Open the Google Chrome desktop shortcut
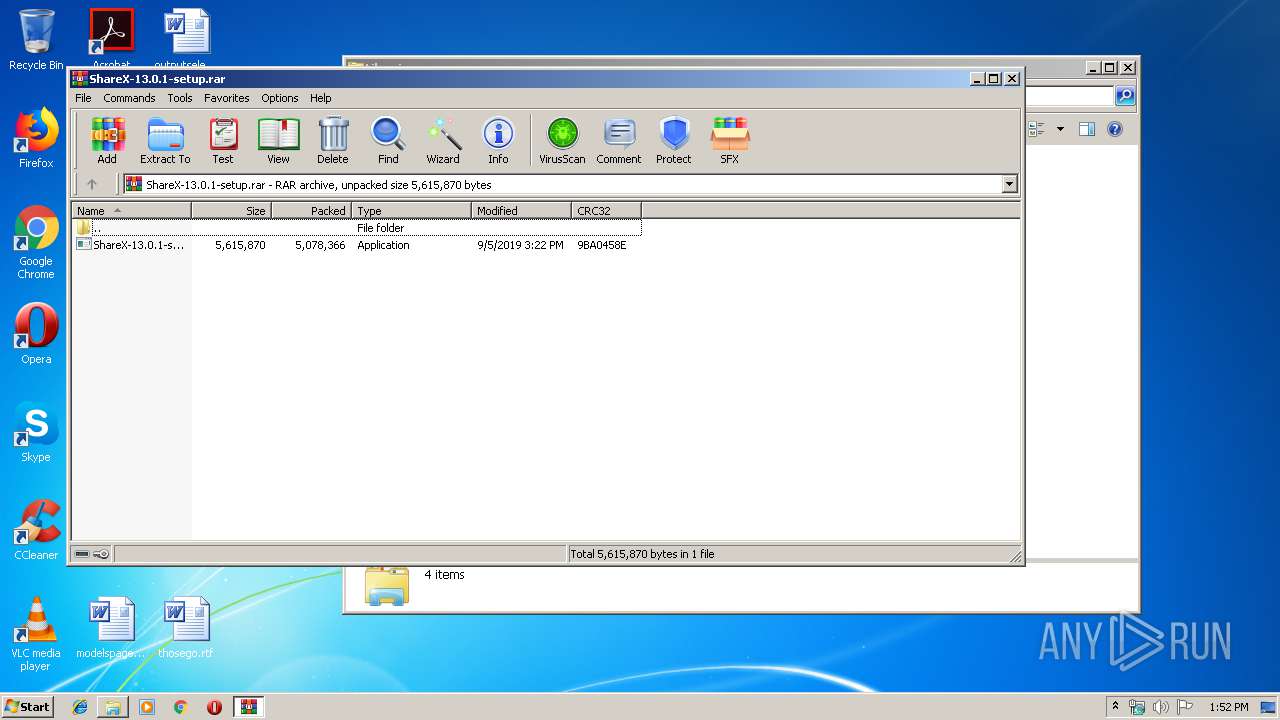1280x720 pixels. pos(36,242)
